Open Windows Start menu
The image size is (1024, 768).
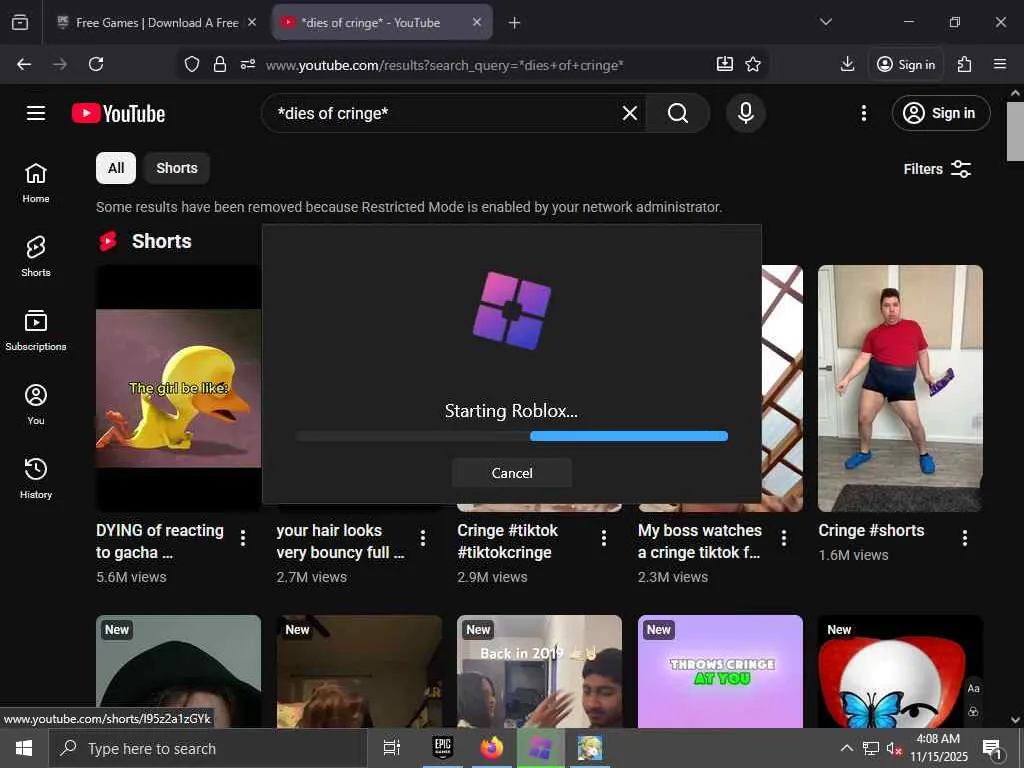24,748
